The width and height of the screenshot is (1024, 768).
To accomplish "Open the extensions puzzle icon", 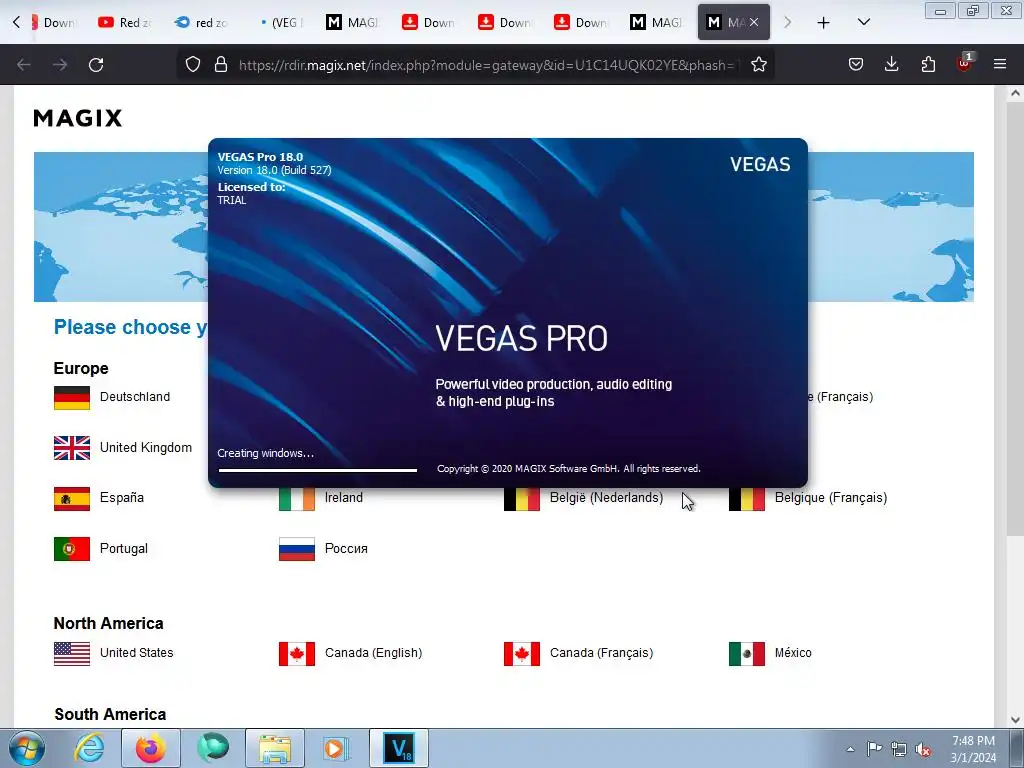I will coord(928,64).
